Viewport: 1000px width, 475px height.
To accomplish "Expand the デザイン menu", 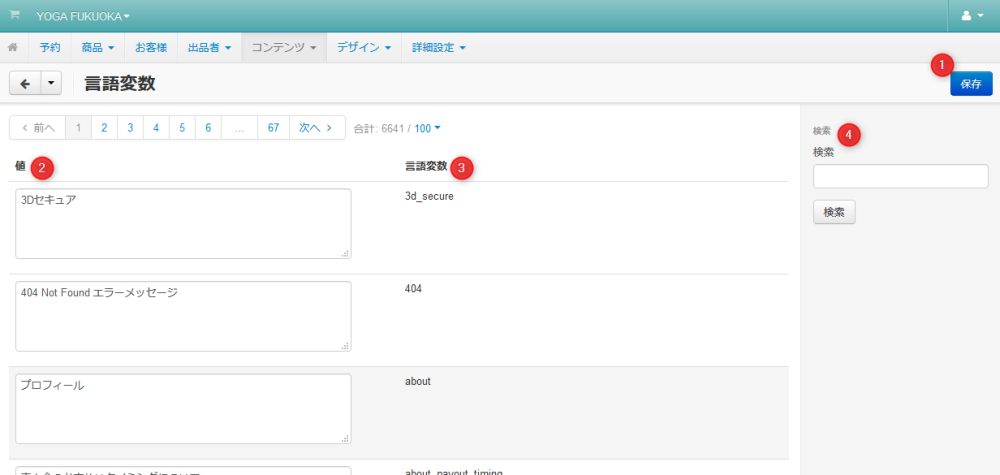I will [364, 47].
